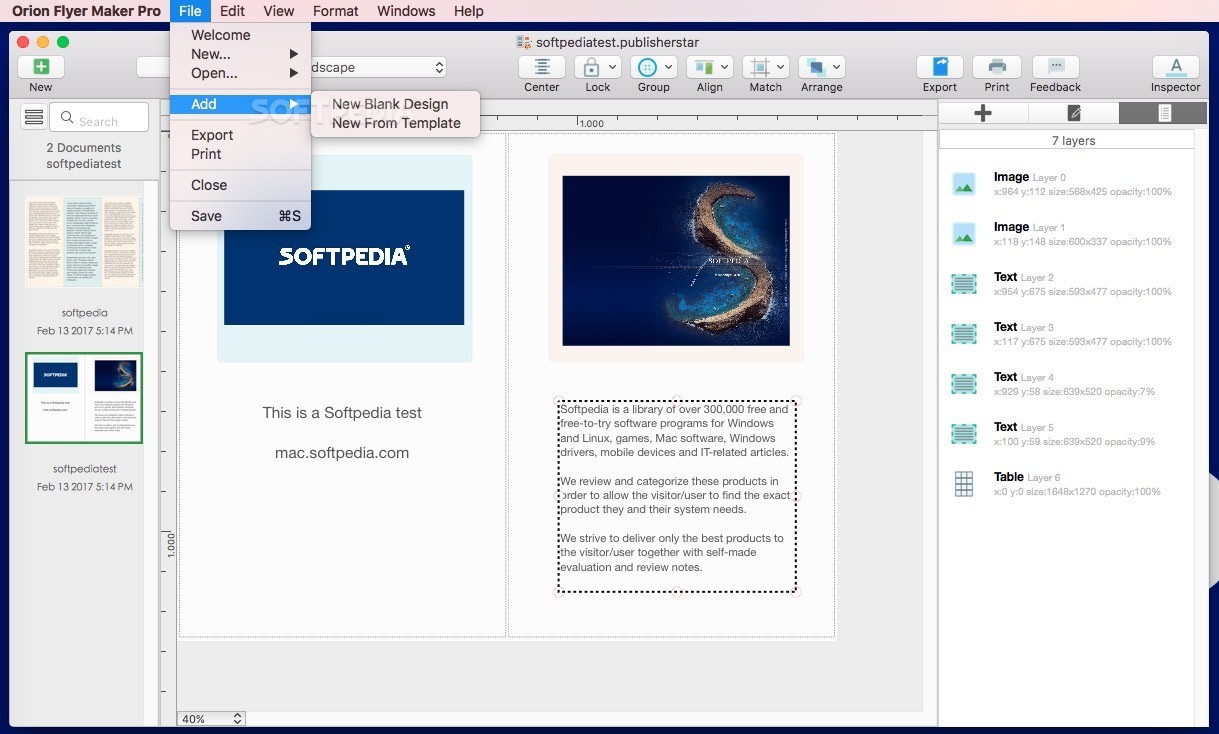Click the selected Softpedia library text box
Image resolution: width=1219 pixels, height=734 pixels.
(x=676, y=495)
